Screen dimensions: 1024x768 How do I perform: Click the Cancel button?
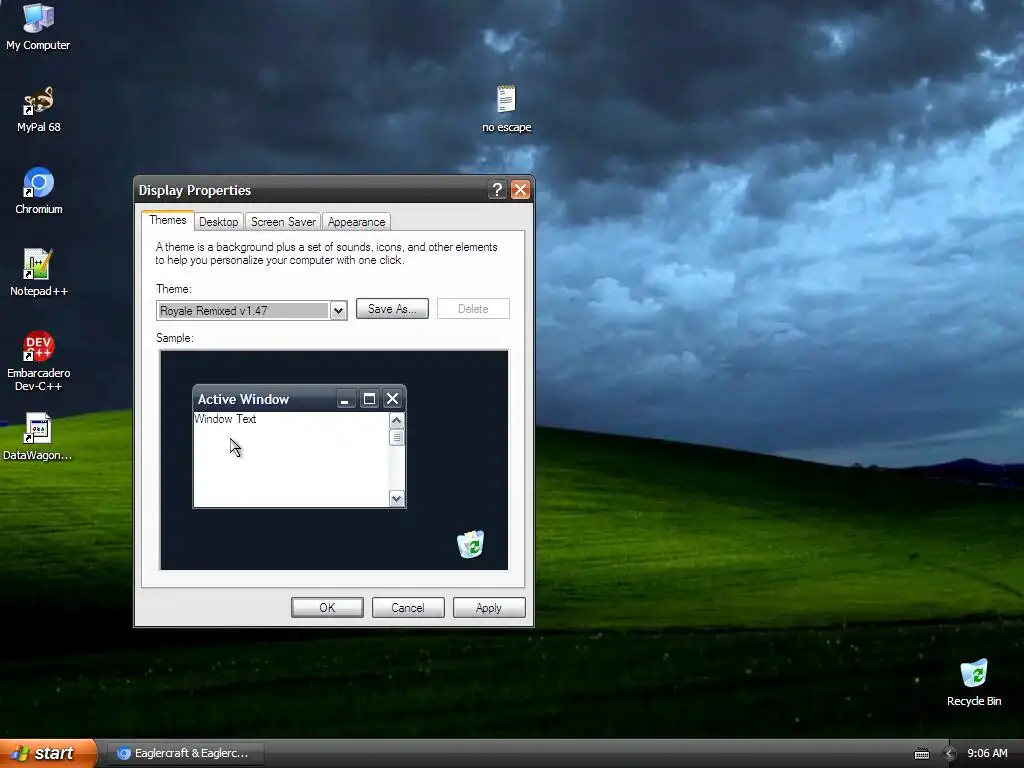pos(408,608)
